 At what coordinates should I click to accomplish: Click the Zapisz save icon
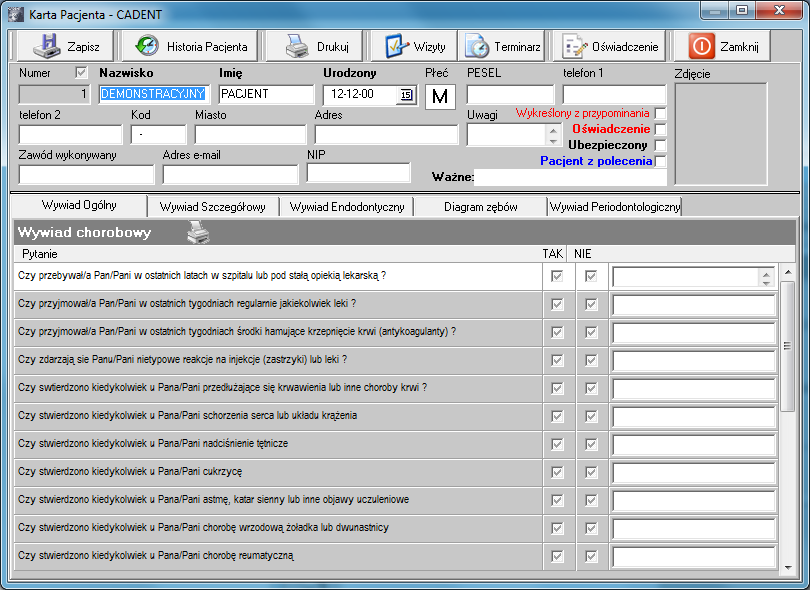[47, 46]
